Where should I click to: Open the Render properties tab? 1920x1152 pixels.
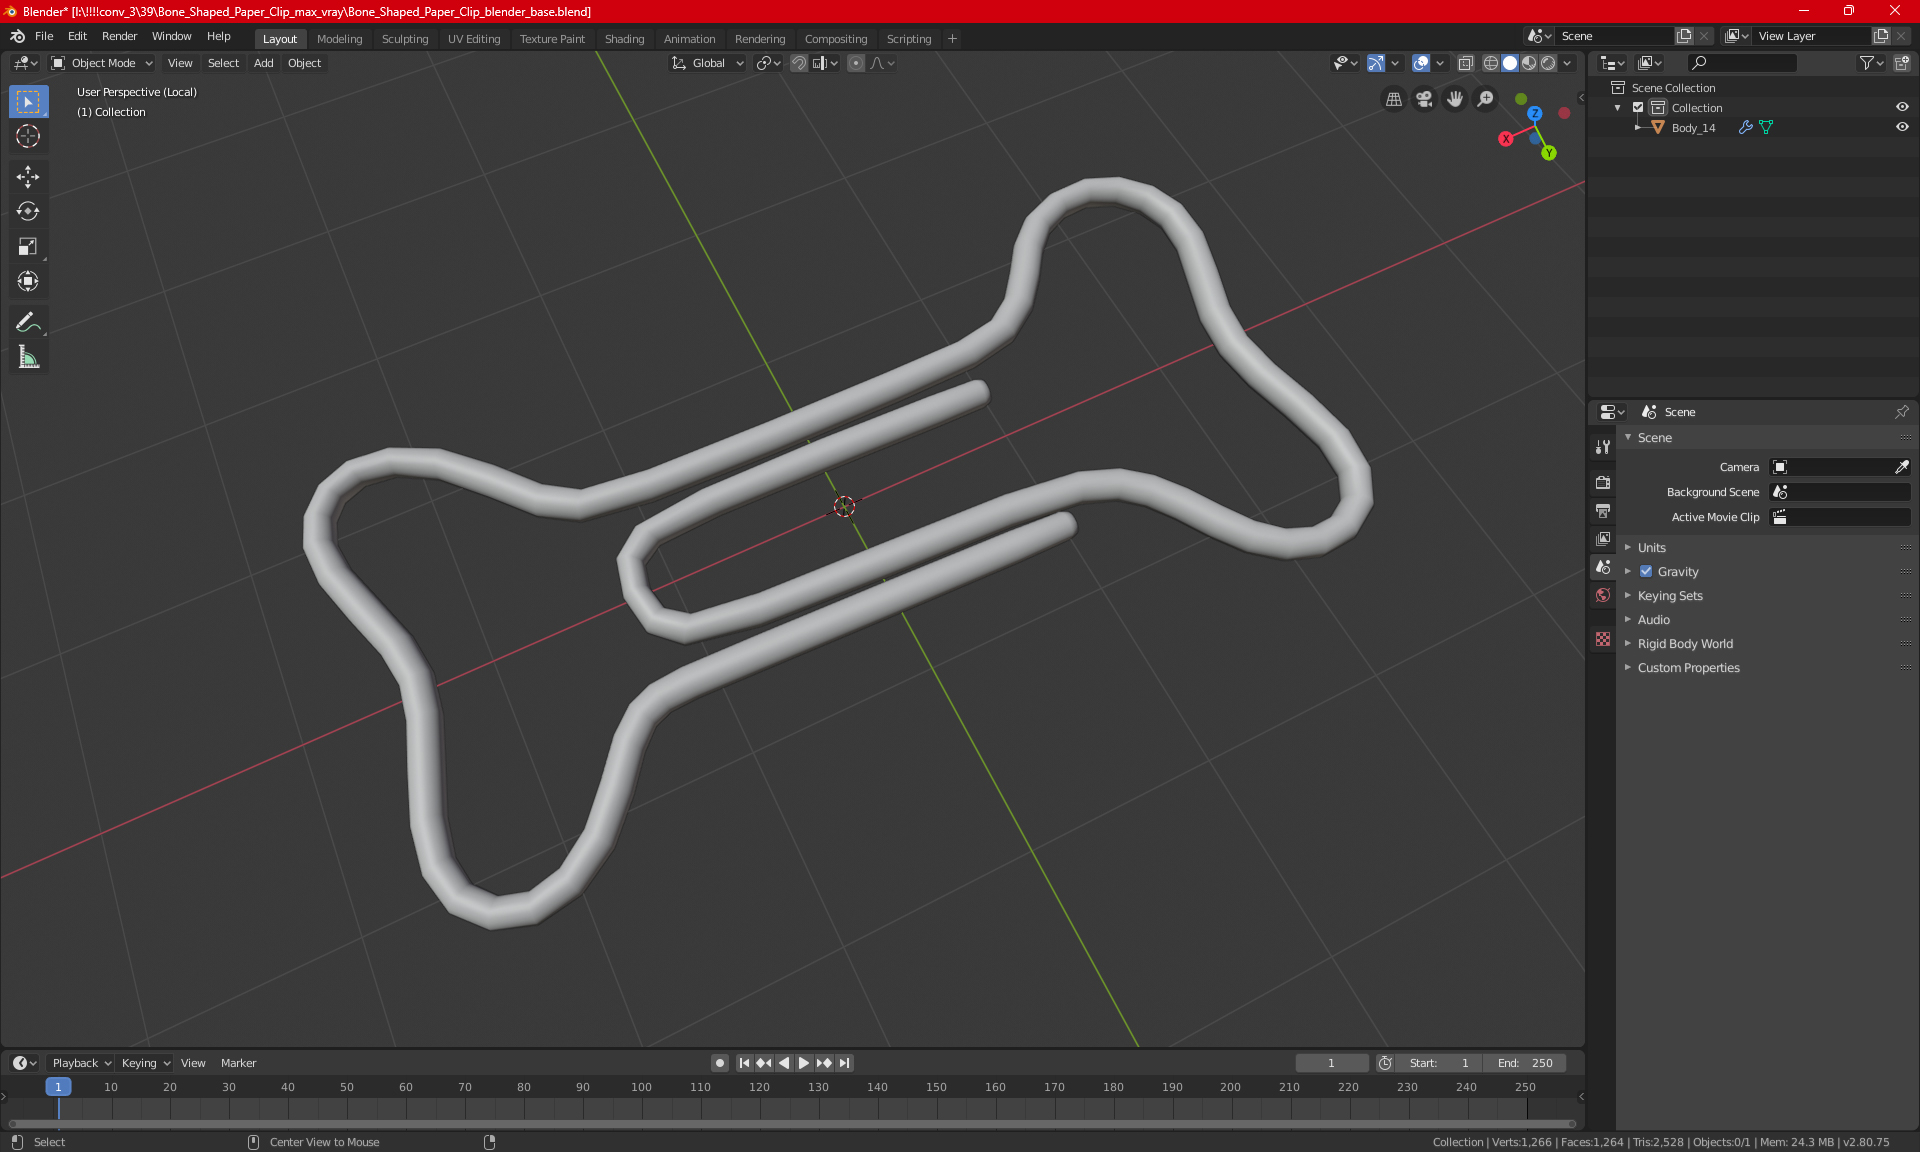click(x=1603, y=483)
